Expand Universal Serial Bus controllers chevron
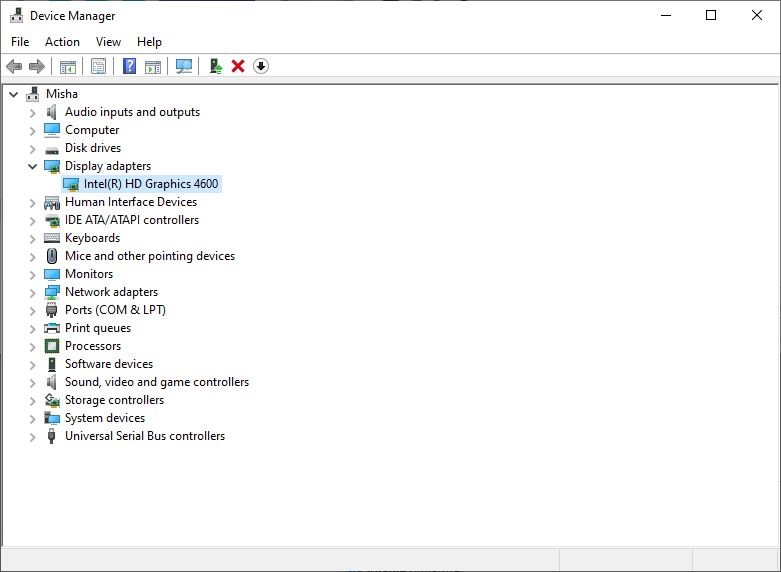Image resolution: width=781 pixels, height=572 pixels. click(32, 436)
